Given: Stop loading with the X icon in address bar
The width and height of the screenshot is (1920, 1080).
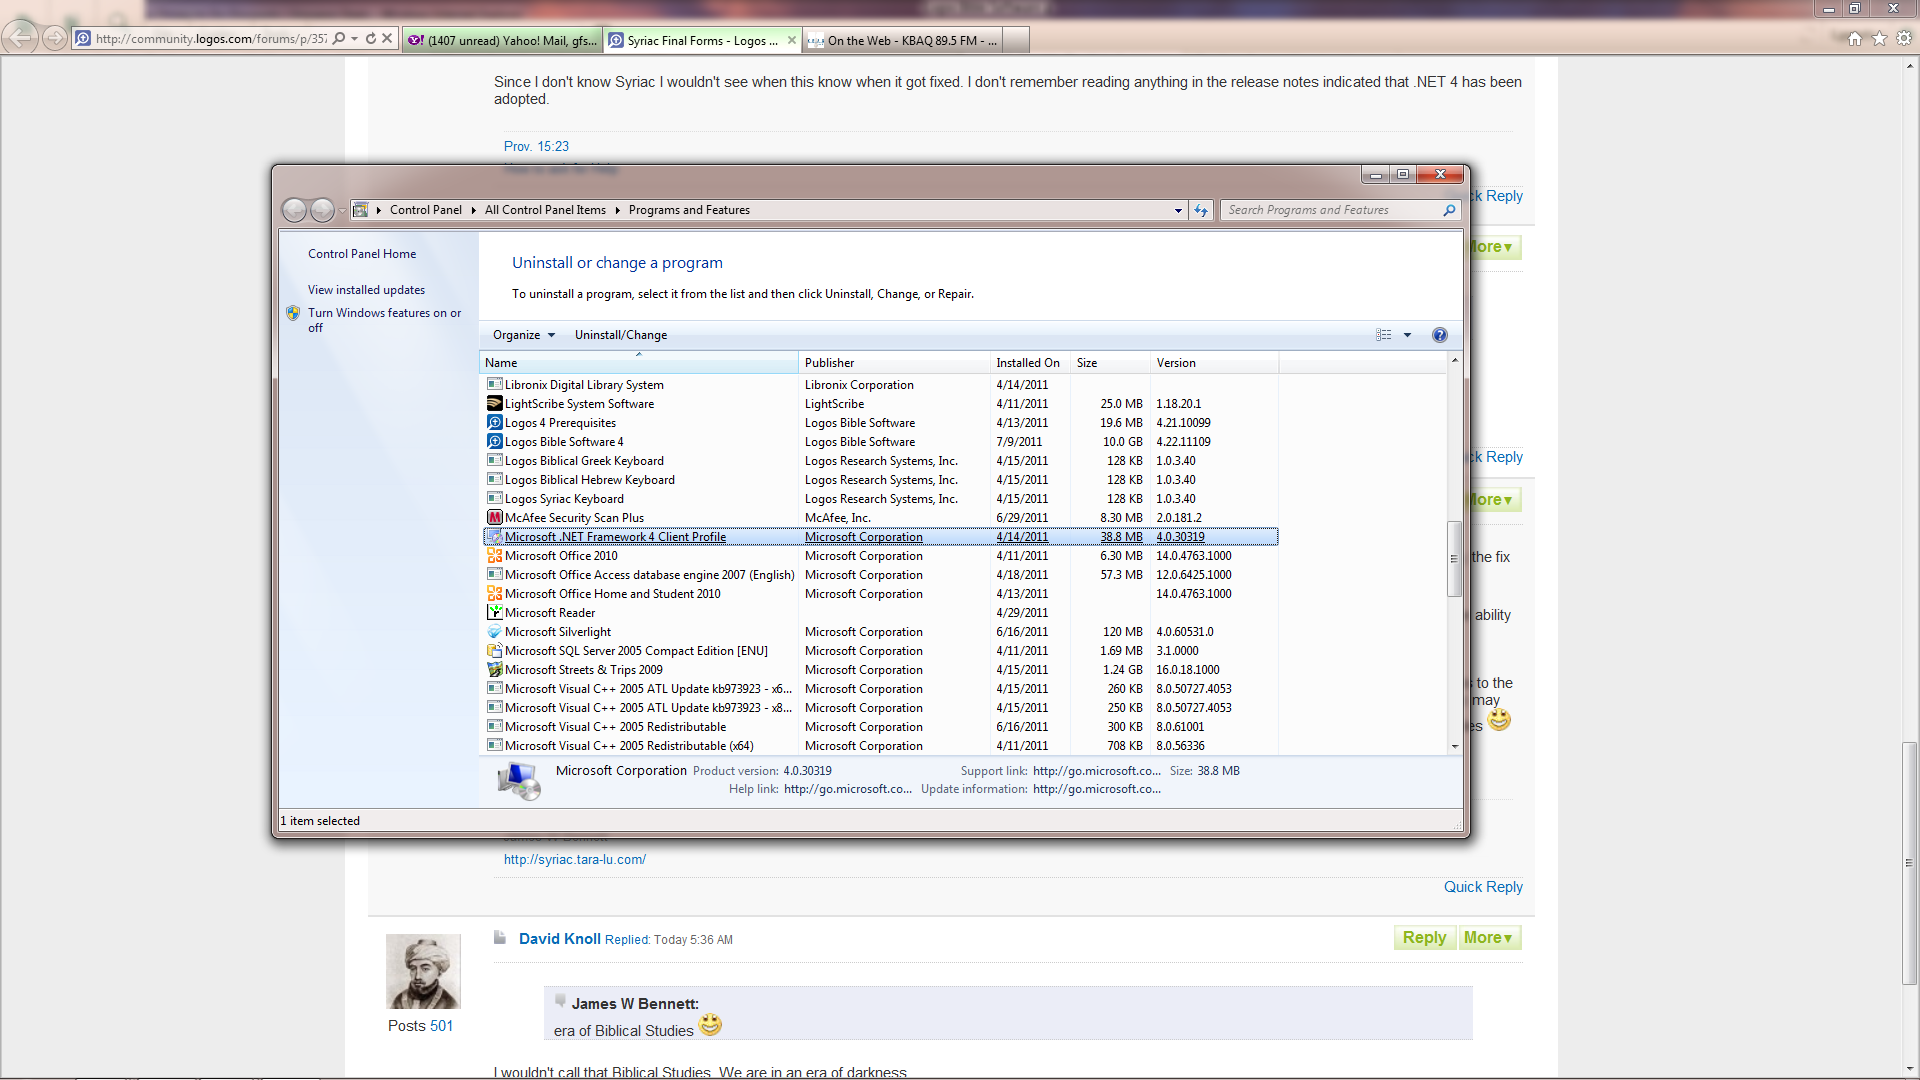Looking at the screenshot, I should coord(387,39).
